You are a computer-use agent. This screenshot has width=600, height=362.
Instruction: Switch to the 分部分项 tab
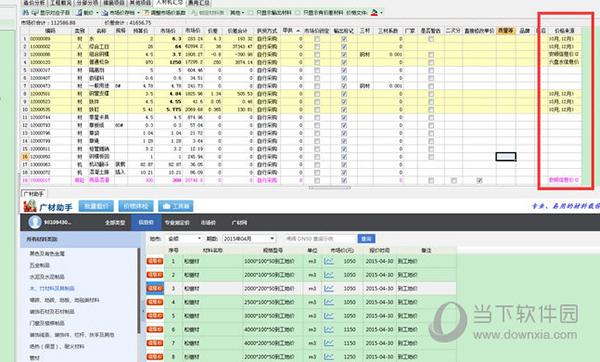(x=87, y=2)
